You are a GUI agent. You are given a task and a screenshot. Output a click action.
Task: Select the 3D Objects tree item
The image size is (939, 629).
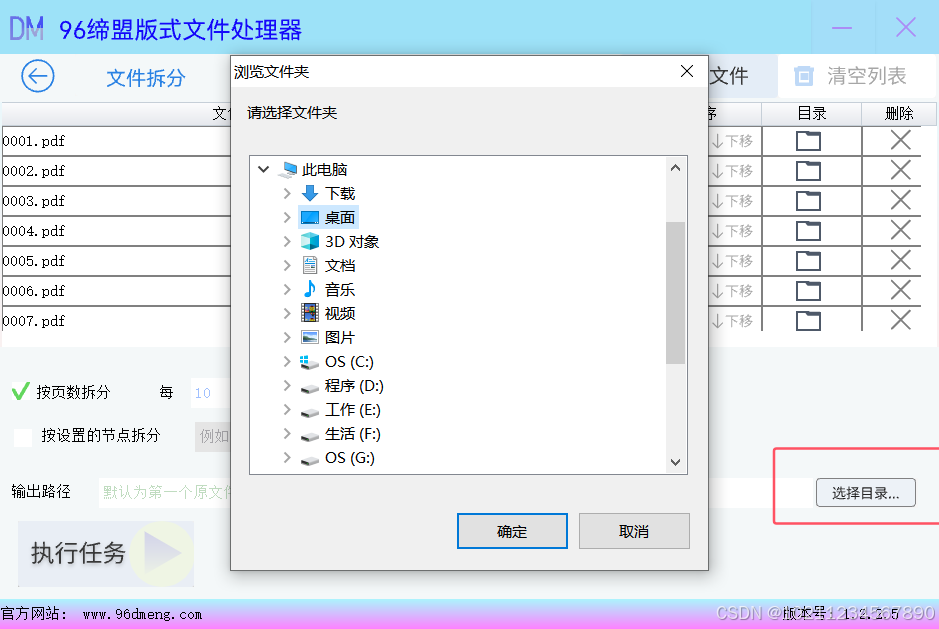click(340, 241)
